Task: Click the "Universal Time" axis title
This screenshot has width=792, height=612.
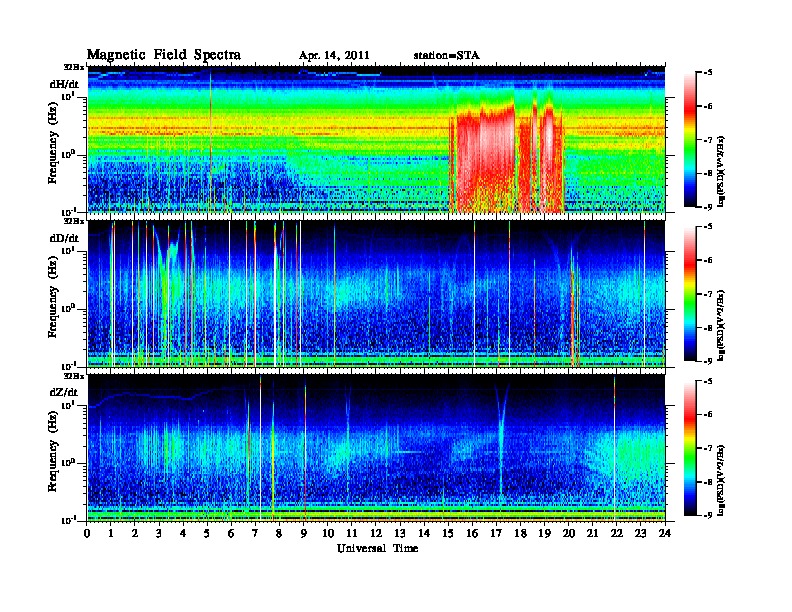Action: 377,548
